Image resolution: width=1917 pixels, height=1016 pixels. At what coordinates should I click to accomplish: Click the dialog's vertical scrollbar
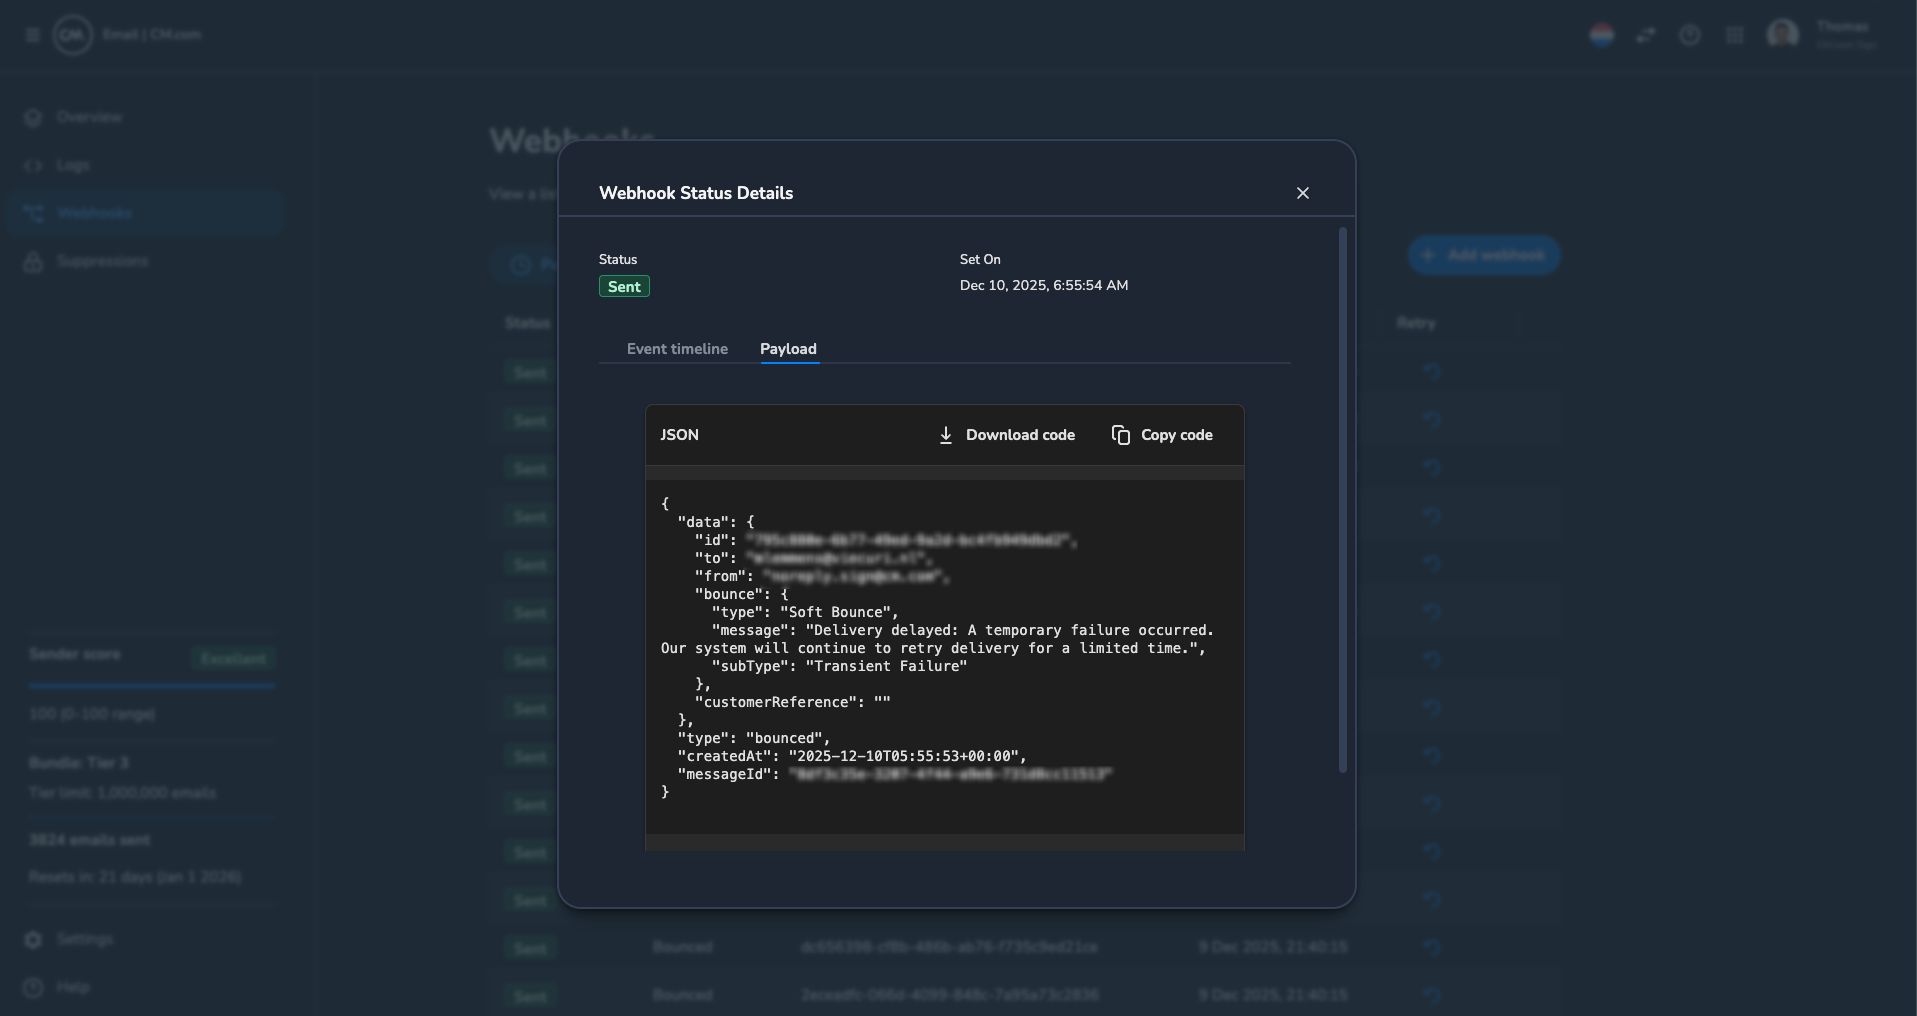click(1342, 500)
